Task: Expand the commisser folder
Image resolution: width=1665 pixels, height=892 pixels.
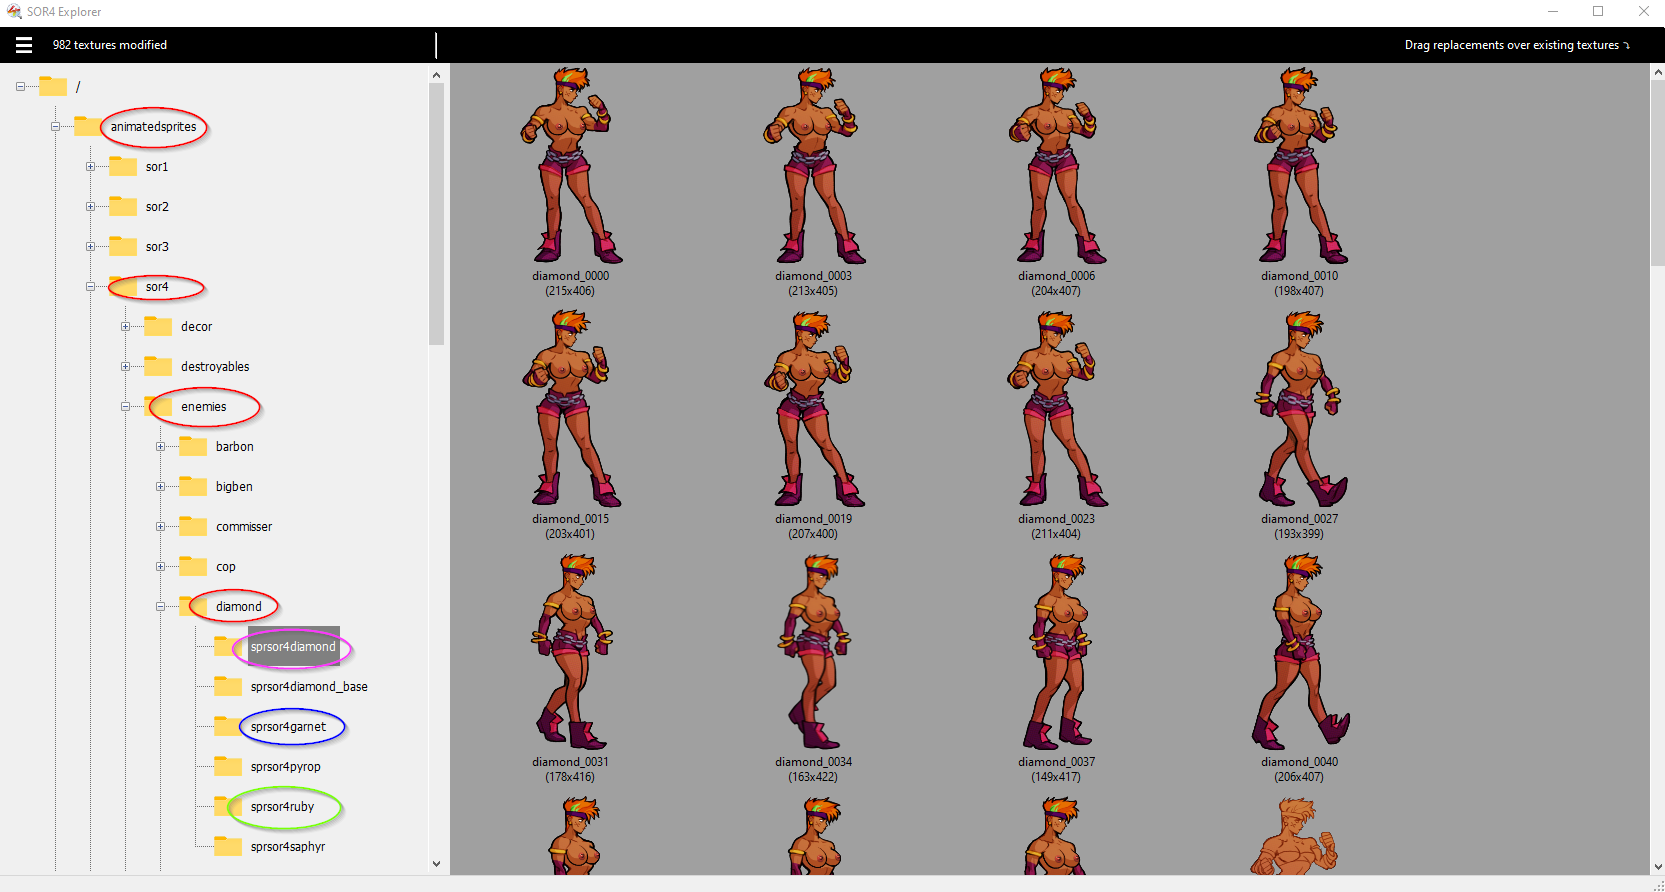Action: [x=160, y=527]
